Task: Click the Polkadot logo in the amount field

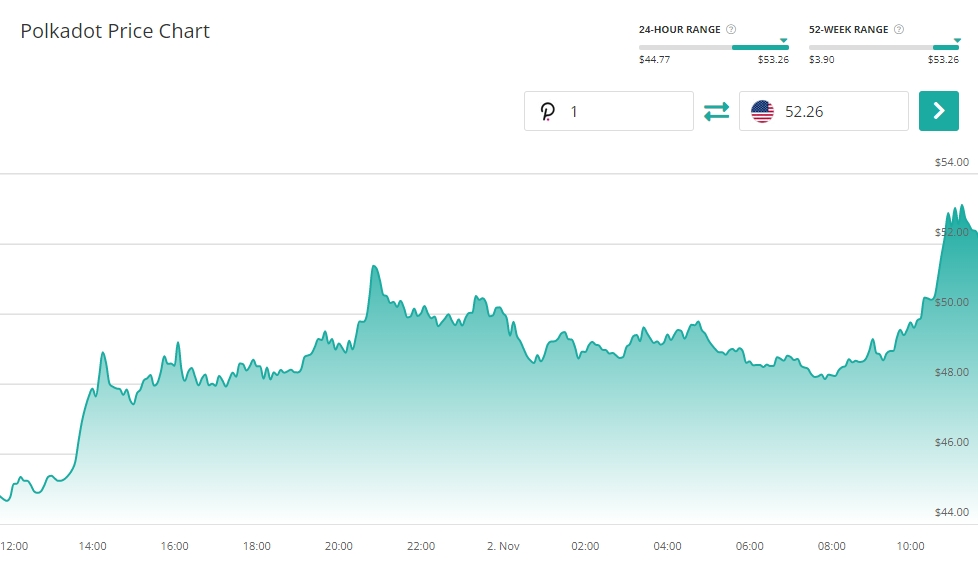Action: tap(547, 112)
